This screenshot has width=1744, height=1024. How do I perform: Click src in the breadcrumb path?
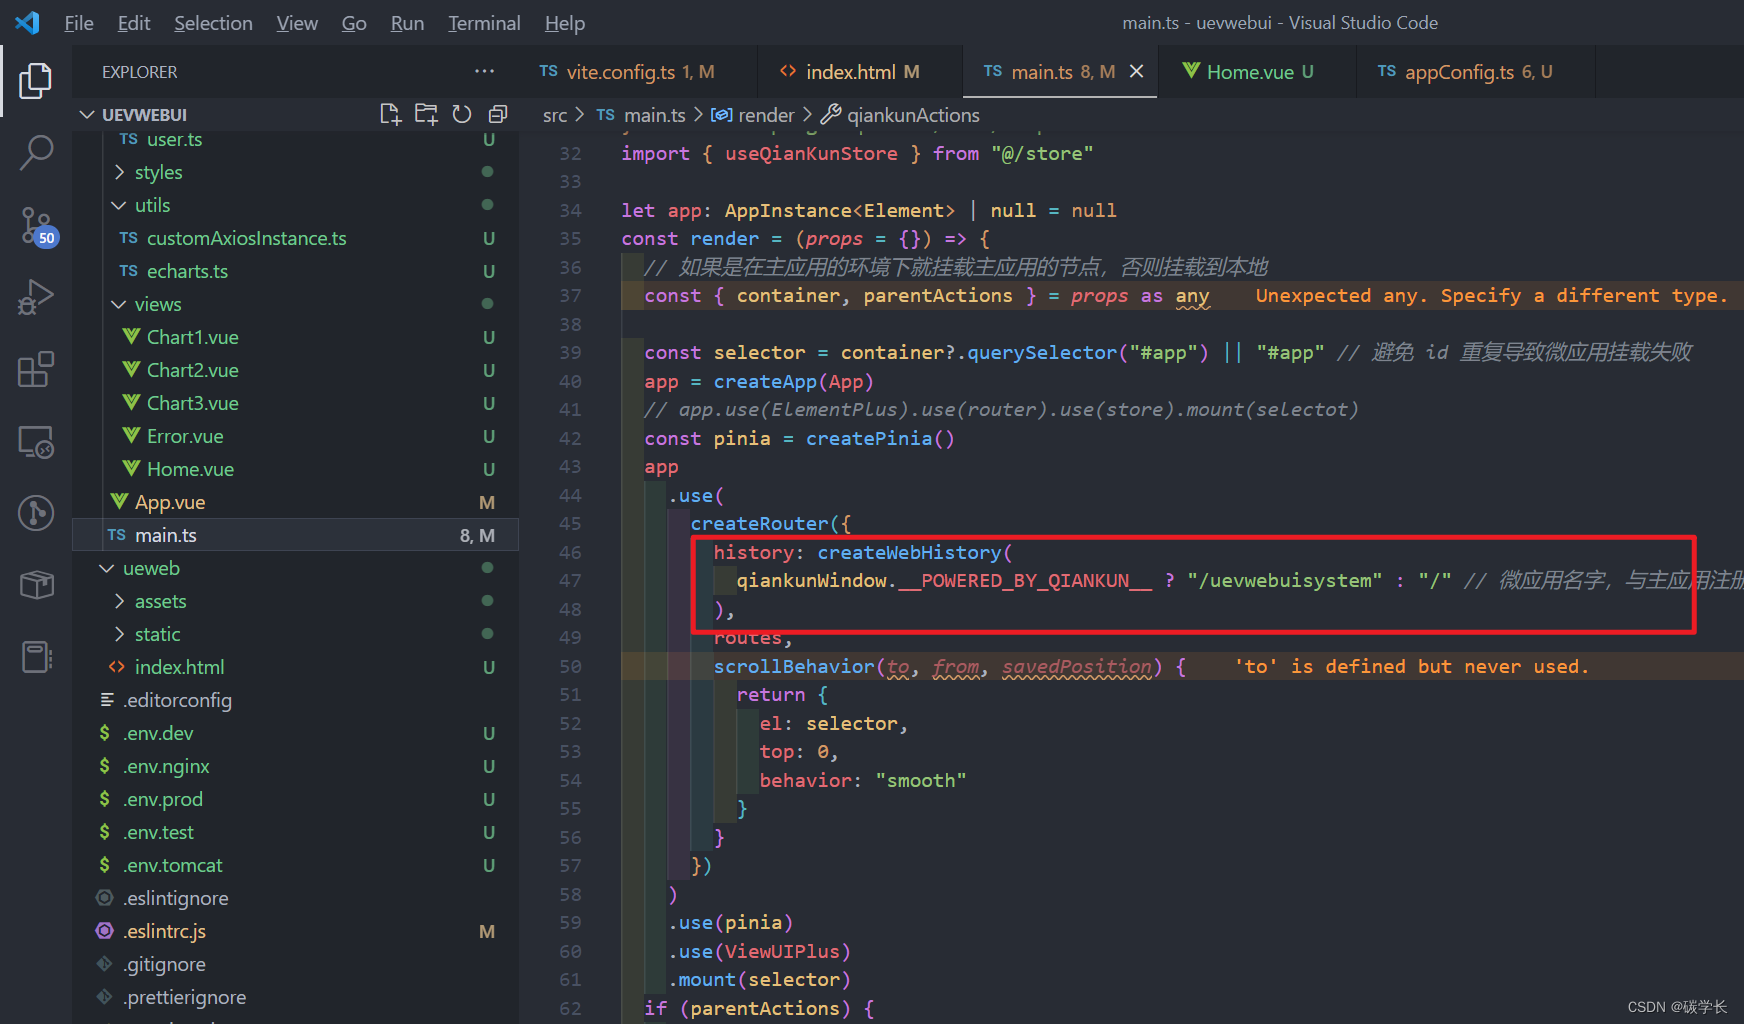pyautogui.click(x=555, y=115)
